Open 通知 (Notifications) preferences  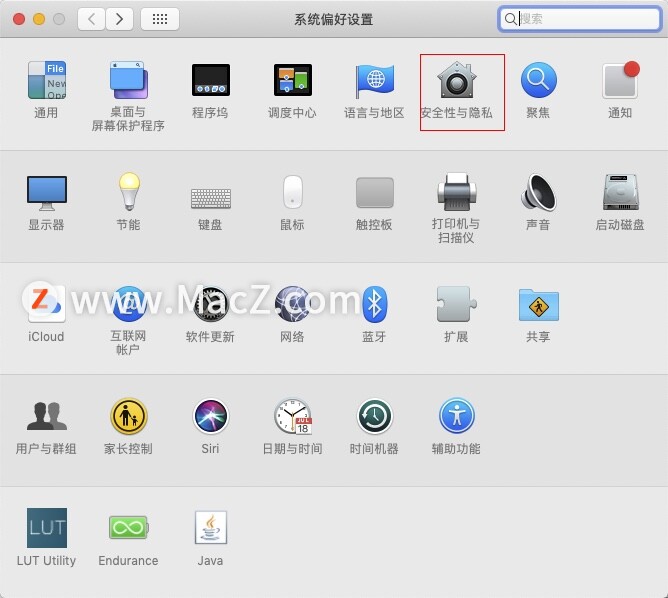pyautogui.click(x=620, y=80)
